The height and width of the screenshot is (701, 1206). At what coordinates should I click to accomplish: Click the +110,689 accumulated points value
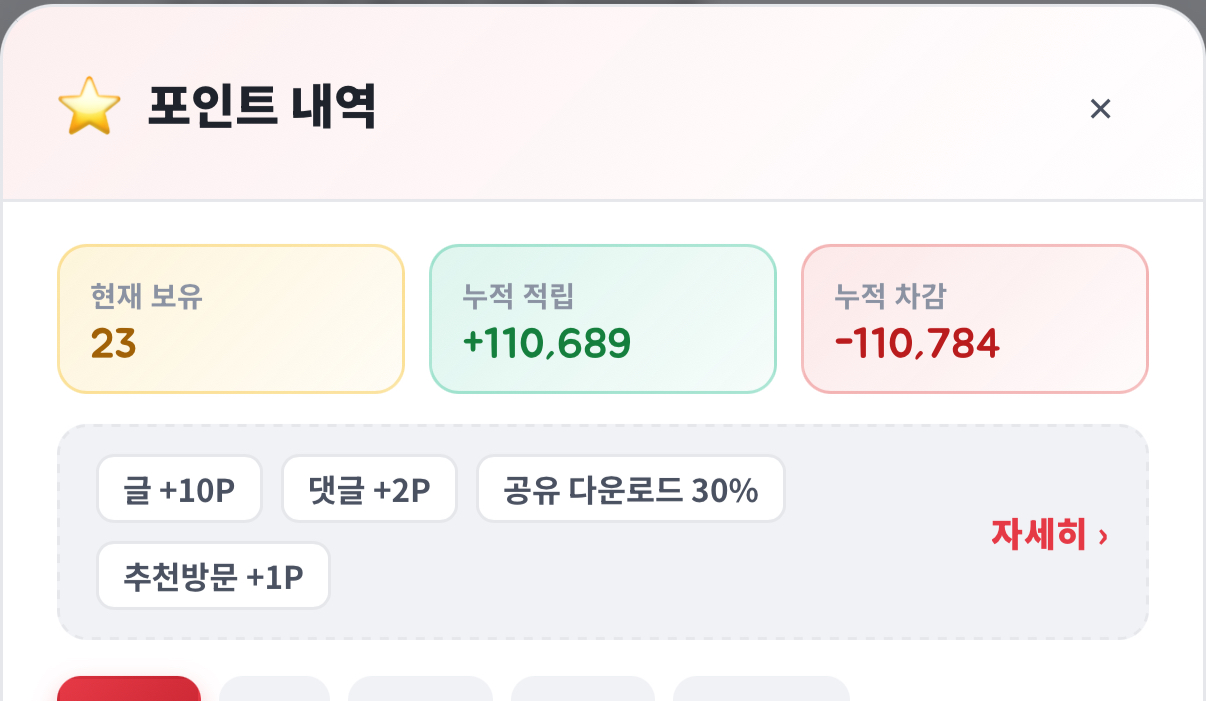tap(546, 344)
